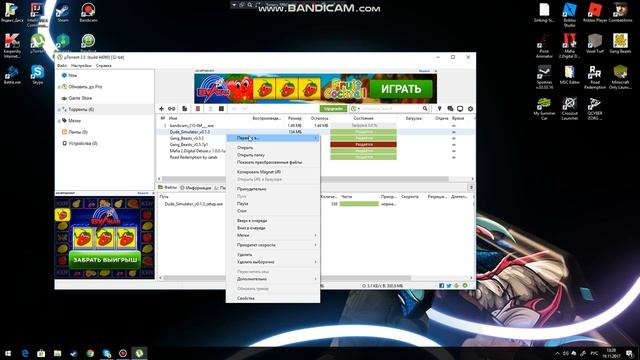This screenshot has width=640, height=360.
Task: Expand the Torrents (6) sidebar tree node
Action: 59,109
